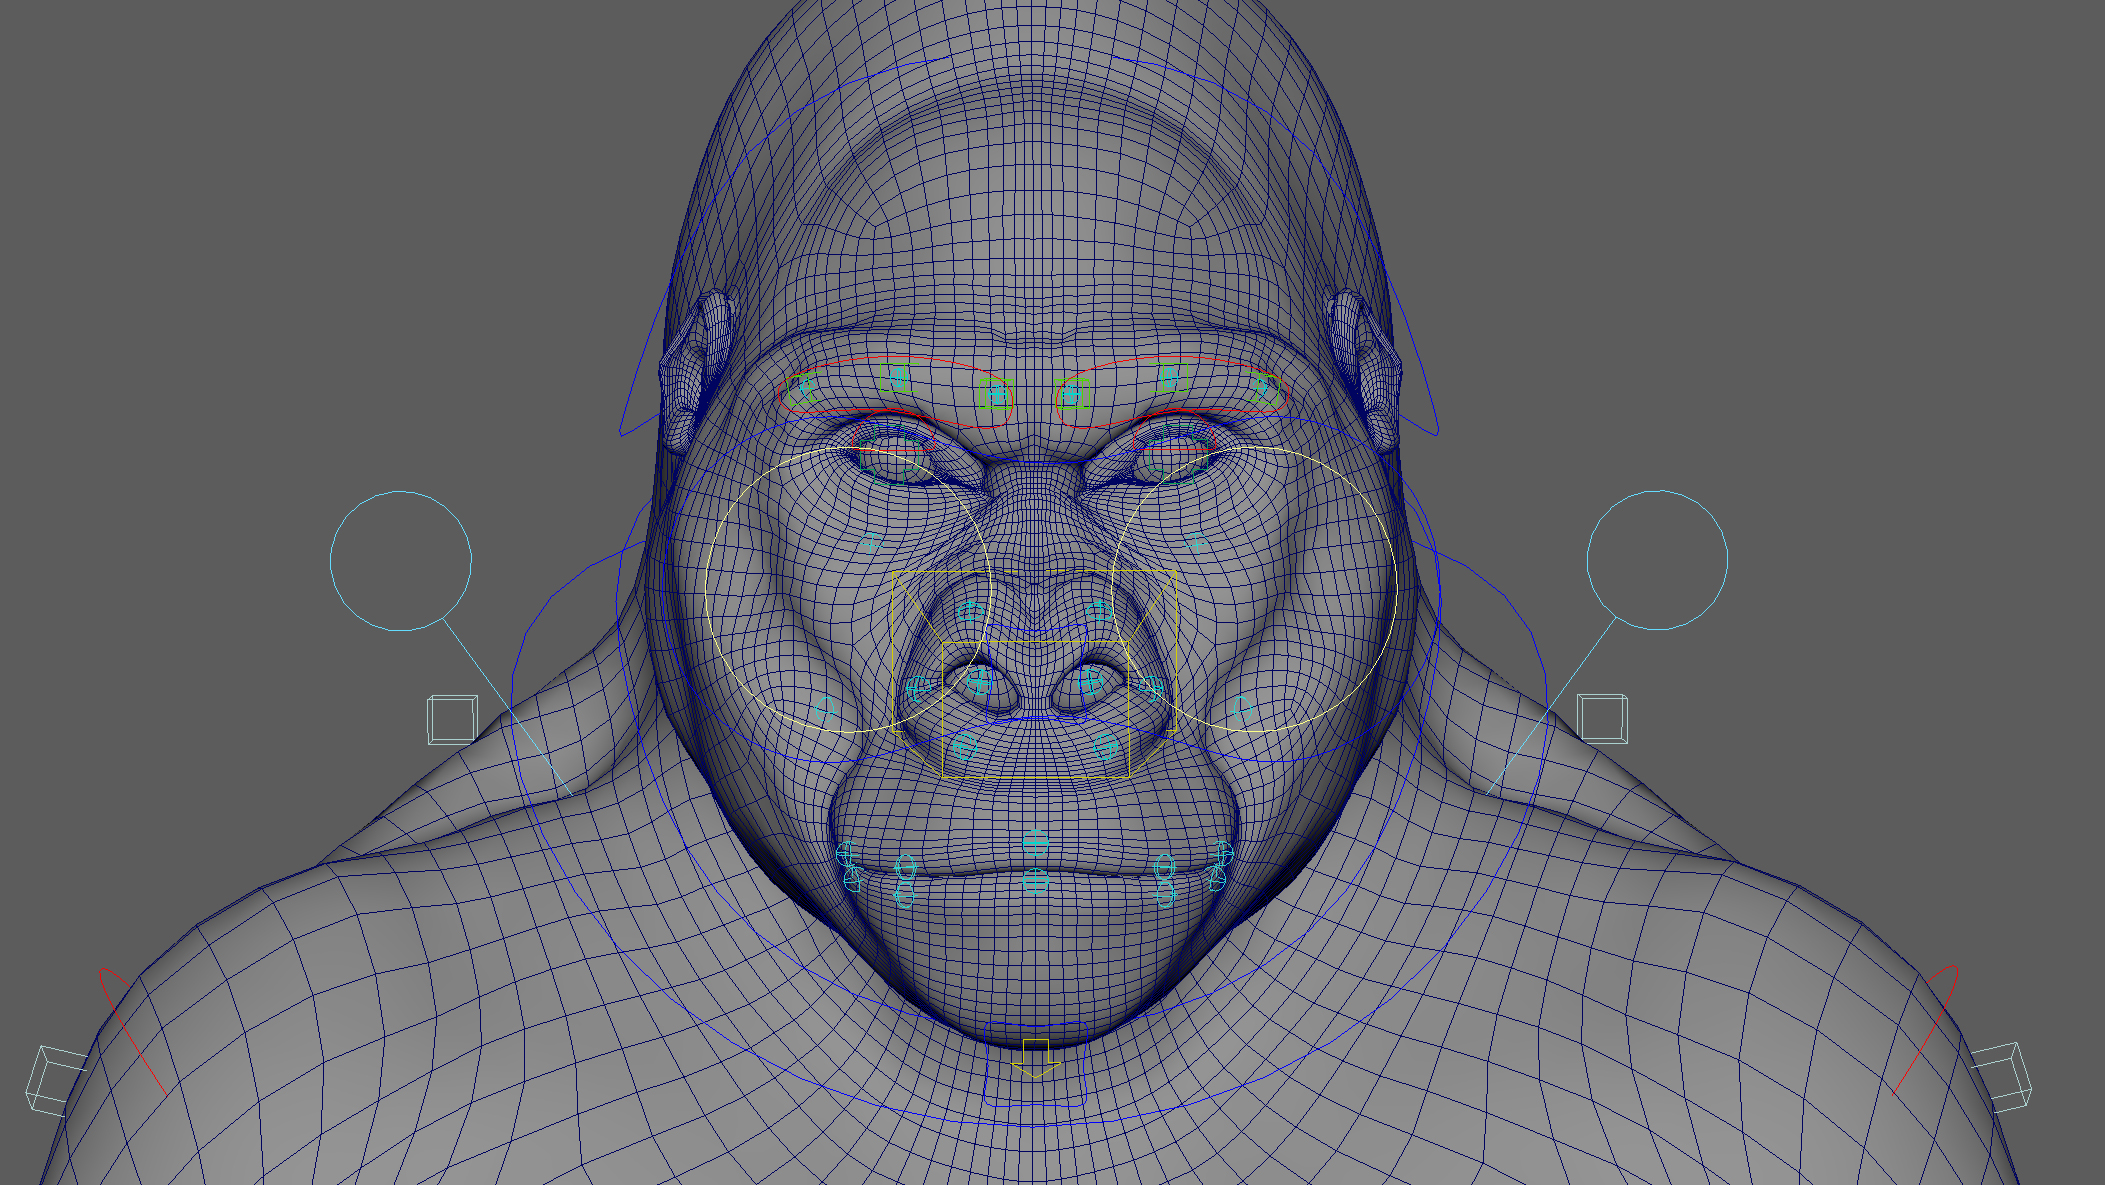Click the left-side upper lip control
Image resolution: width=2105 pixels, height=1185 pixels.
(x=906, y=866)
